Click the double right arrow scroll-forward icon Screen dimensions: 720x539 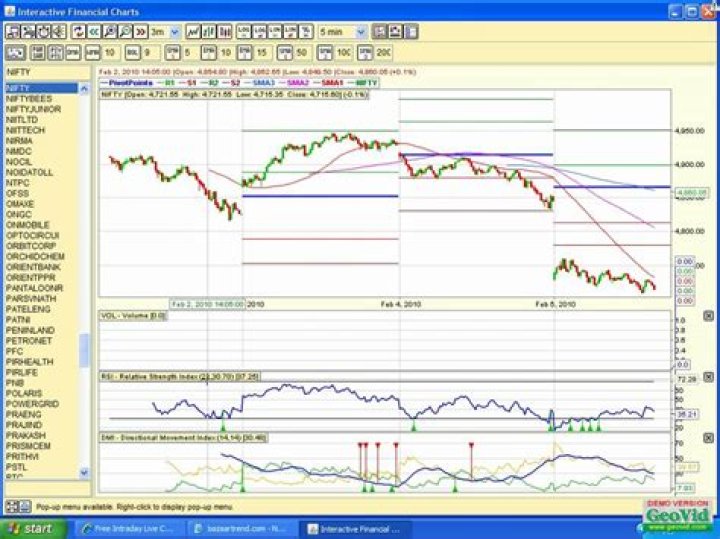coord(141,32)
